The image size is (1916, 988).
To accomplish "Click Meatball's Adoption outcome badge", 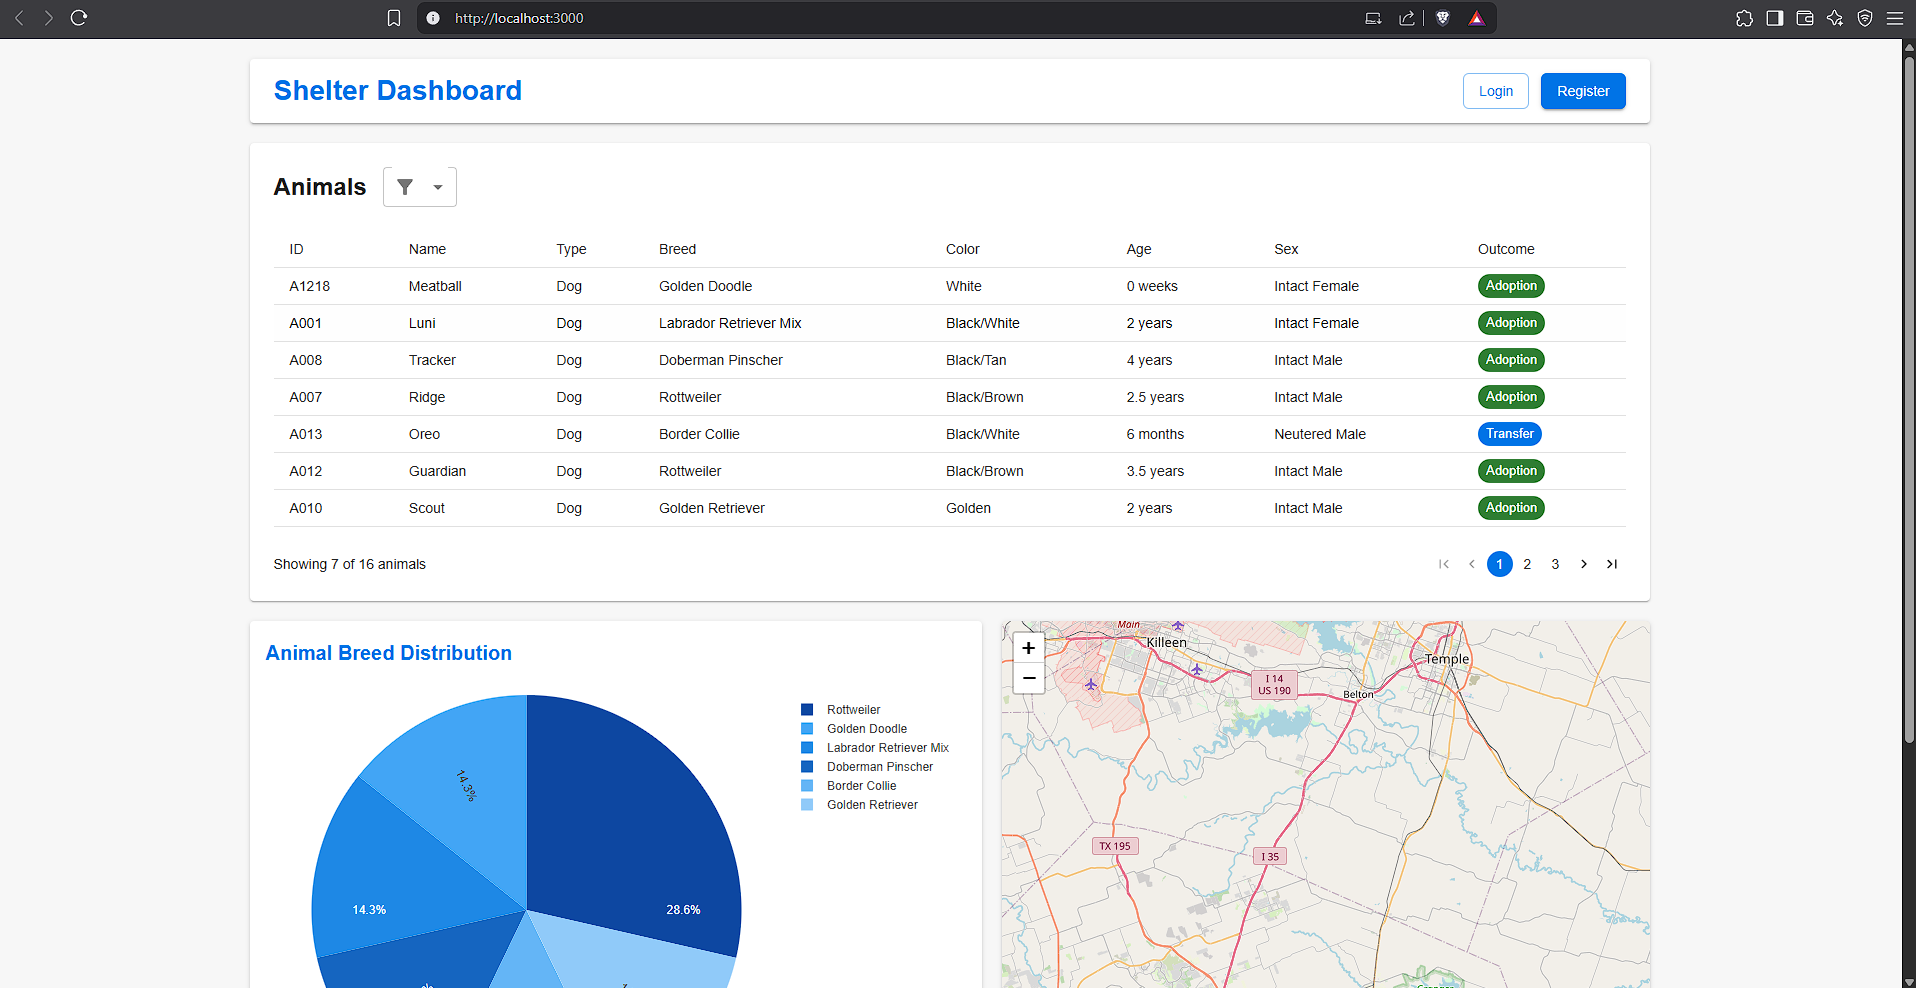I will point(1511,286).
